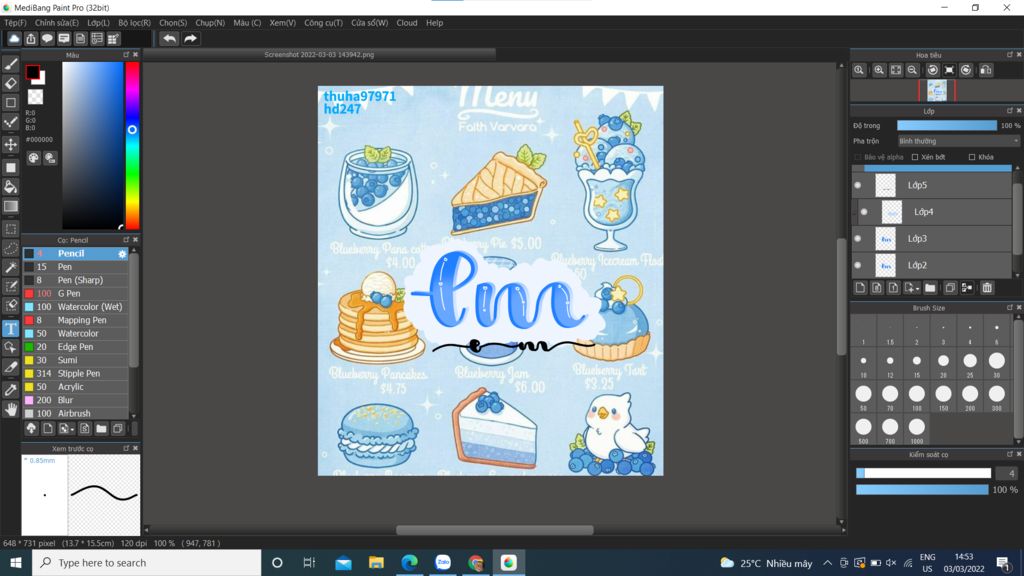The image size is (1024, 576).
Task: Select the rectangular Select tool
Action: (x=10, y=229)
